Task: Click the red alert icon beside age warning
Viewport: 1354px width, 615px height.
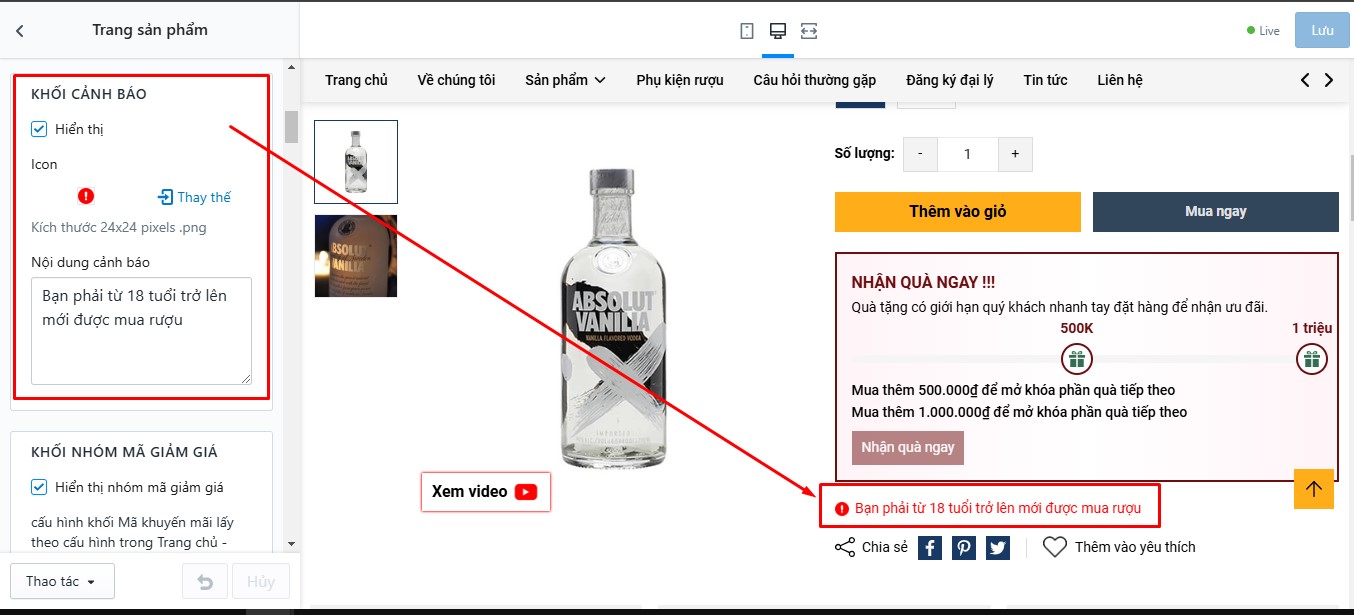Action: [x=842, y=508]
